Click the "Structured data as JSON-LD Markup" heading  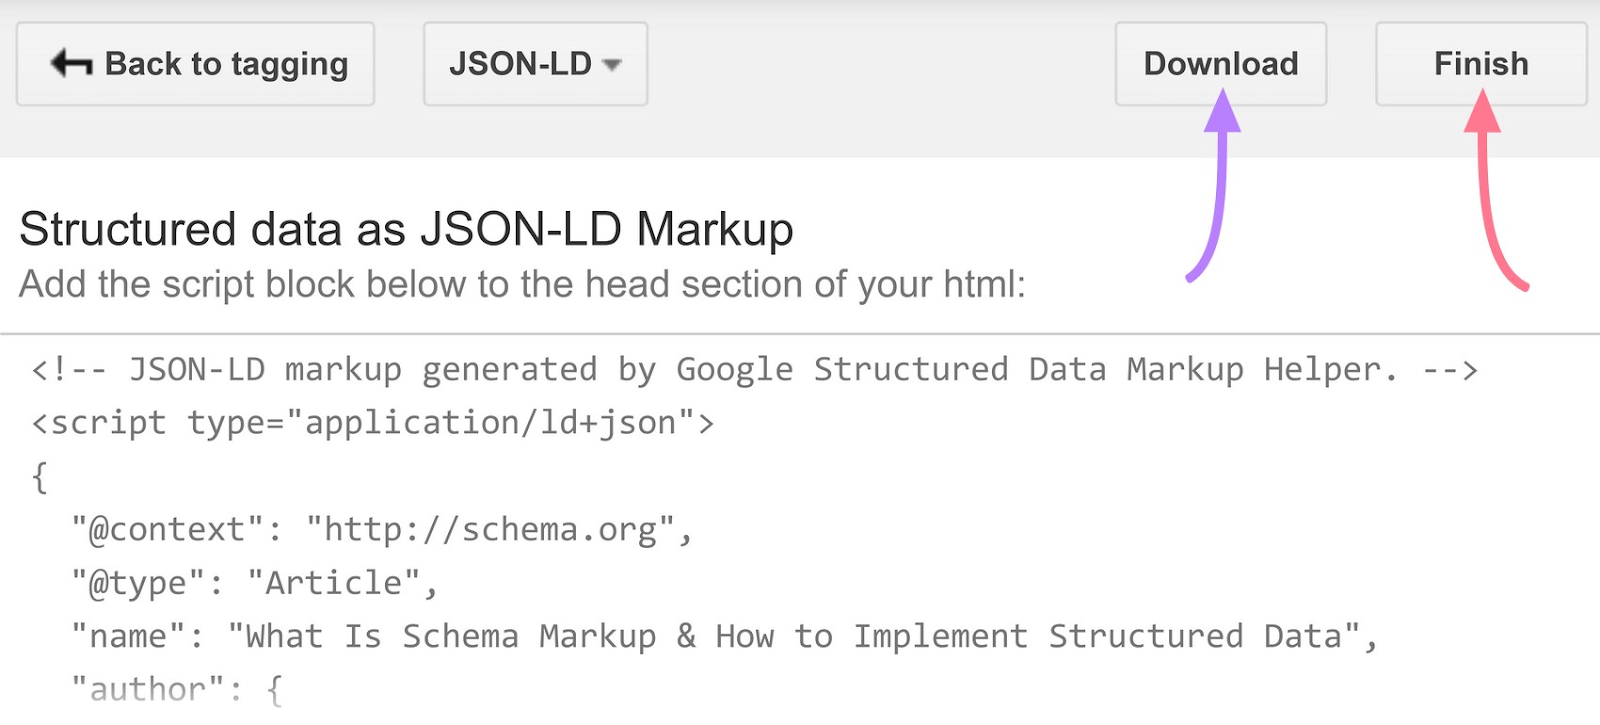tap(406, 229)
